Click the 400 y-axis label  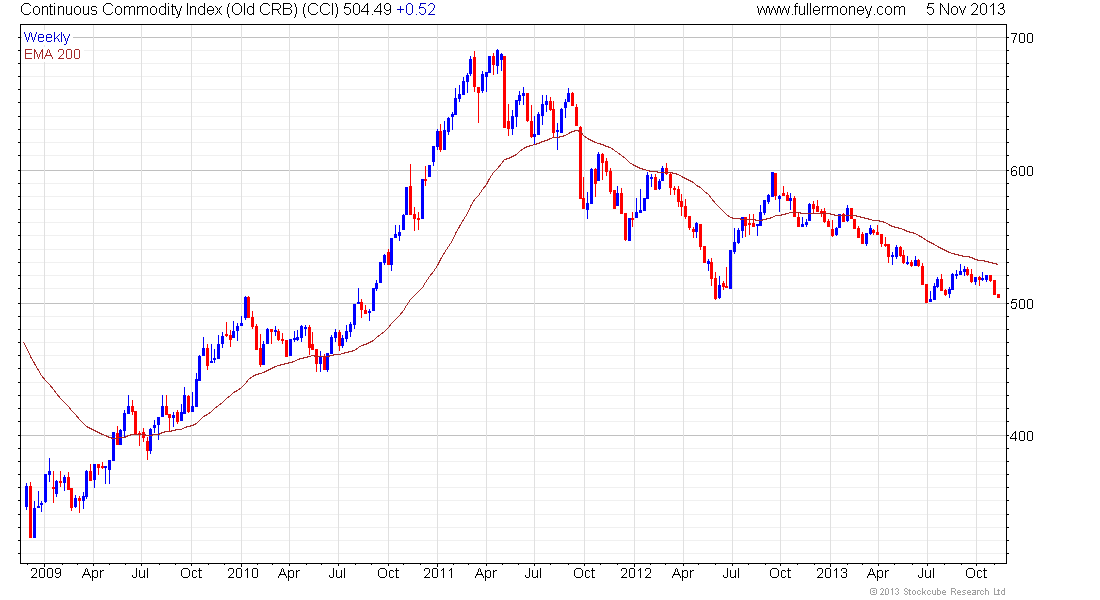click(x=1021, y=436)
